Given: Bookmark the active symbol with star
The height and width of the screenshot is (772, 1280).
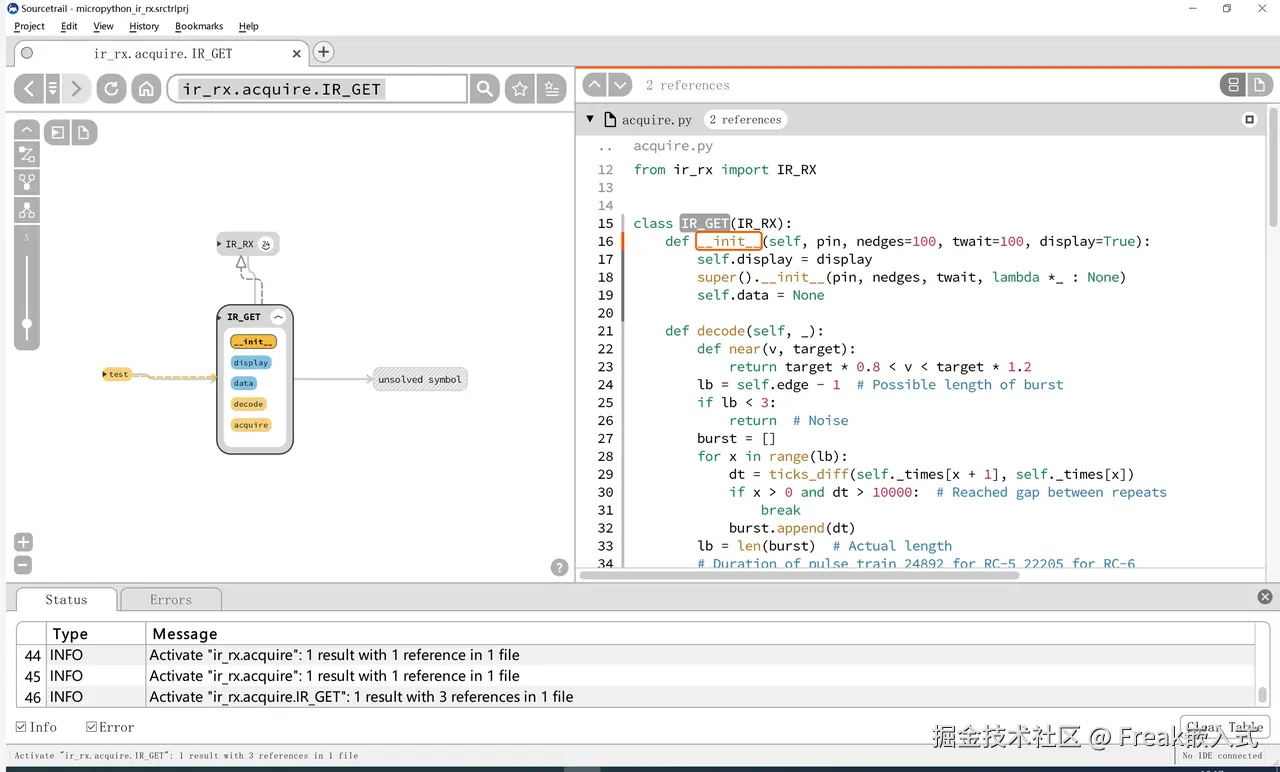Looking at the screenshot, I should 520,89.
